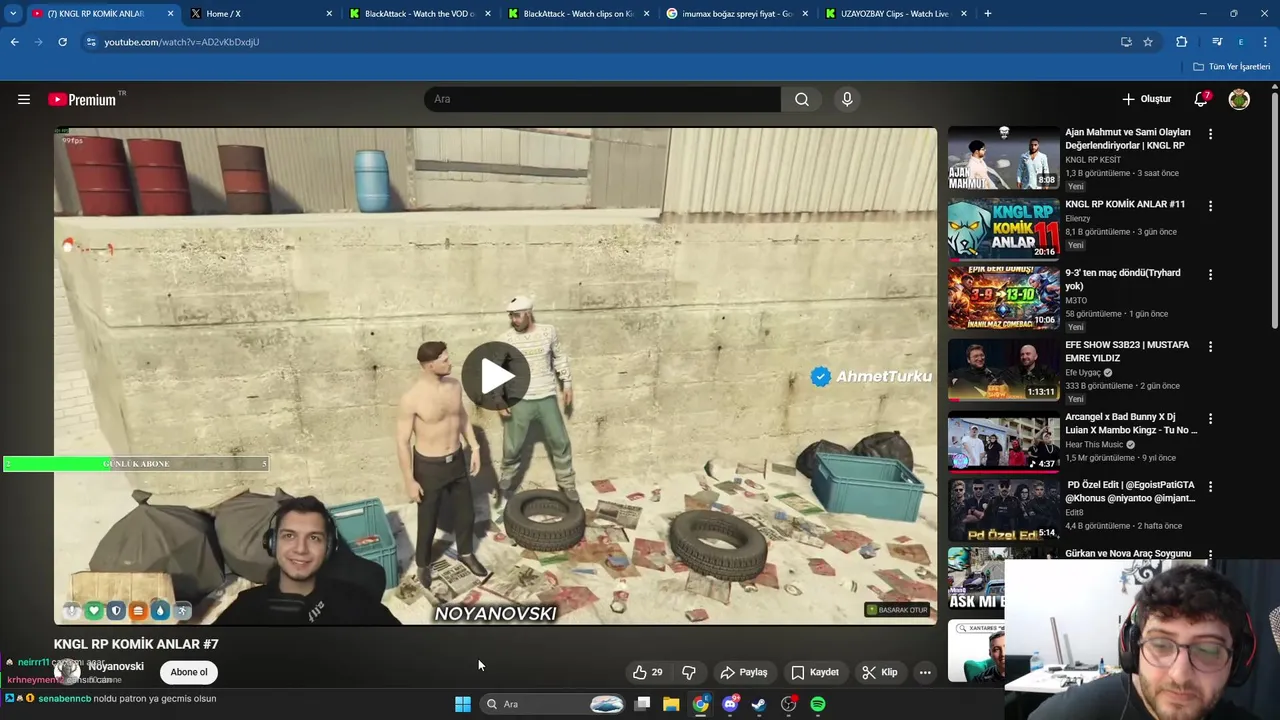Go back in browser history

tap(14, 42)
